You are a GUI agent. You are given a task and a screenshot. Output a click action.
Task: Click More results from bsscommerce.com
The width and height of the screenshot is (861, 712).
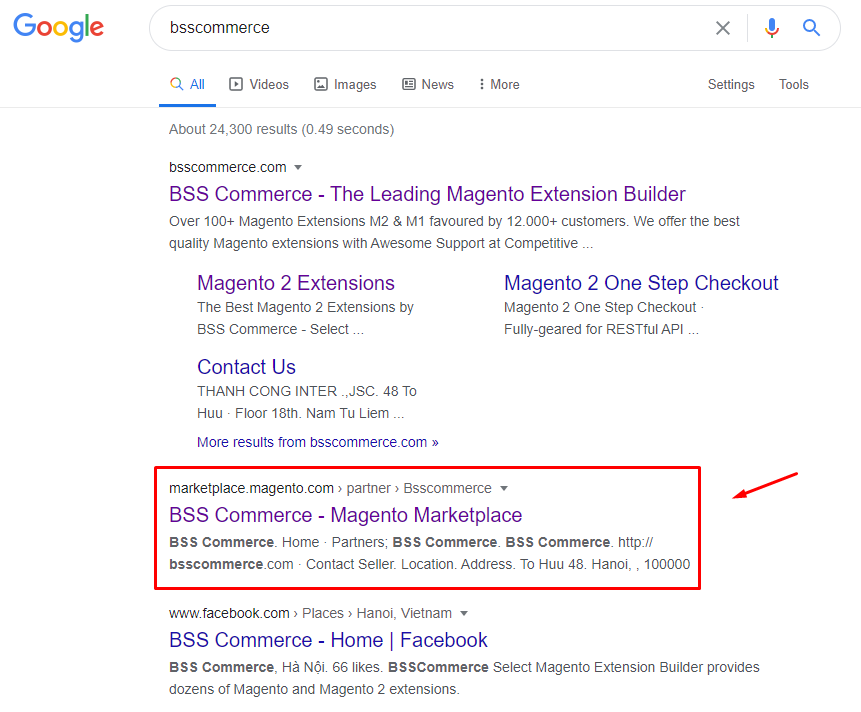pos(317,442)
